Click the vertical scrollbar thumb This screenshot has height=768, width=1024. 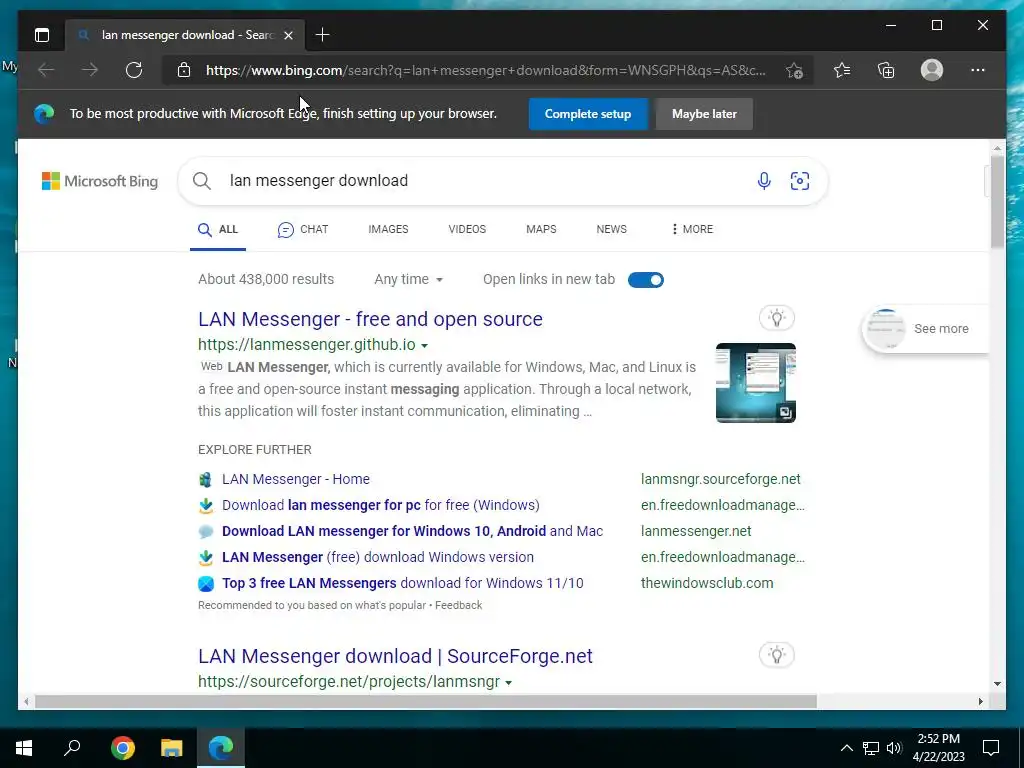coord(997,202)
